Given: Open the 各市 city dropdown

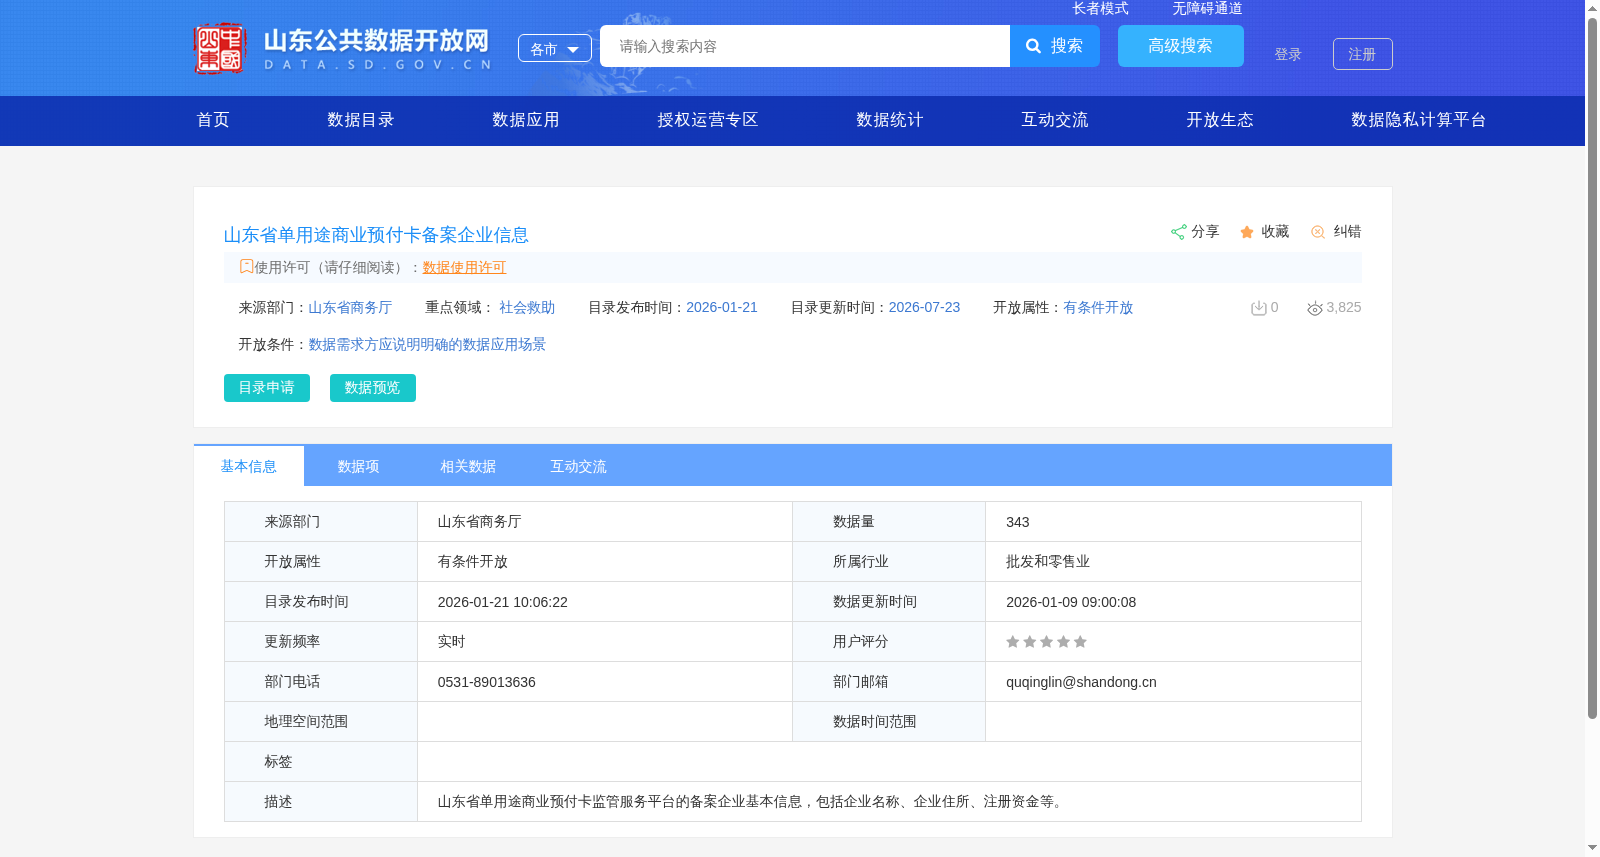Looking at the screenshot, I should click(555, 48).
